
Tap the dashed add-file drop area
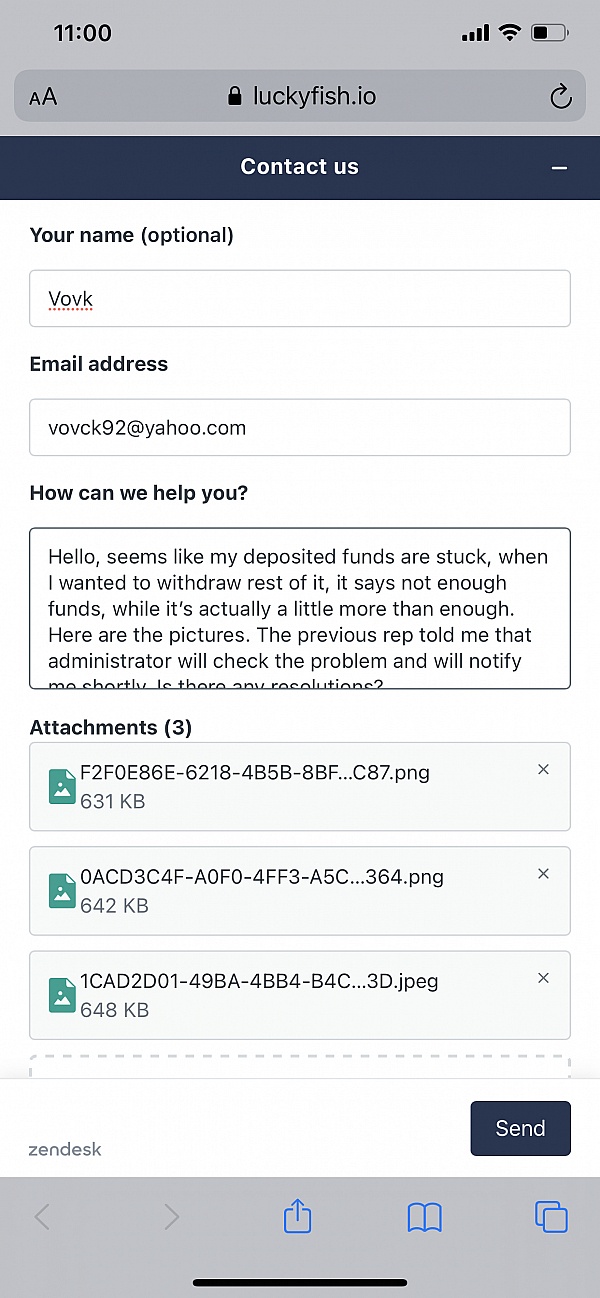point(300,1066)
